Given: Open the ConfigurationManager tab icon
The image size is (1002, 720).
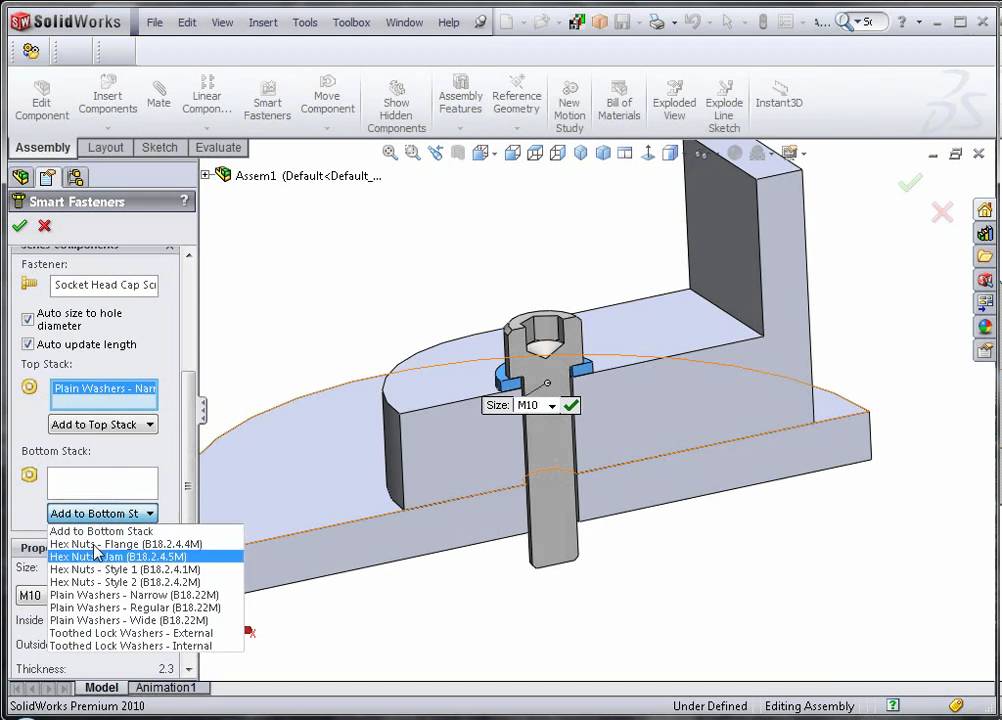Looking at the screenshot, I should click(75, 177).
